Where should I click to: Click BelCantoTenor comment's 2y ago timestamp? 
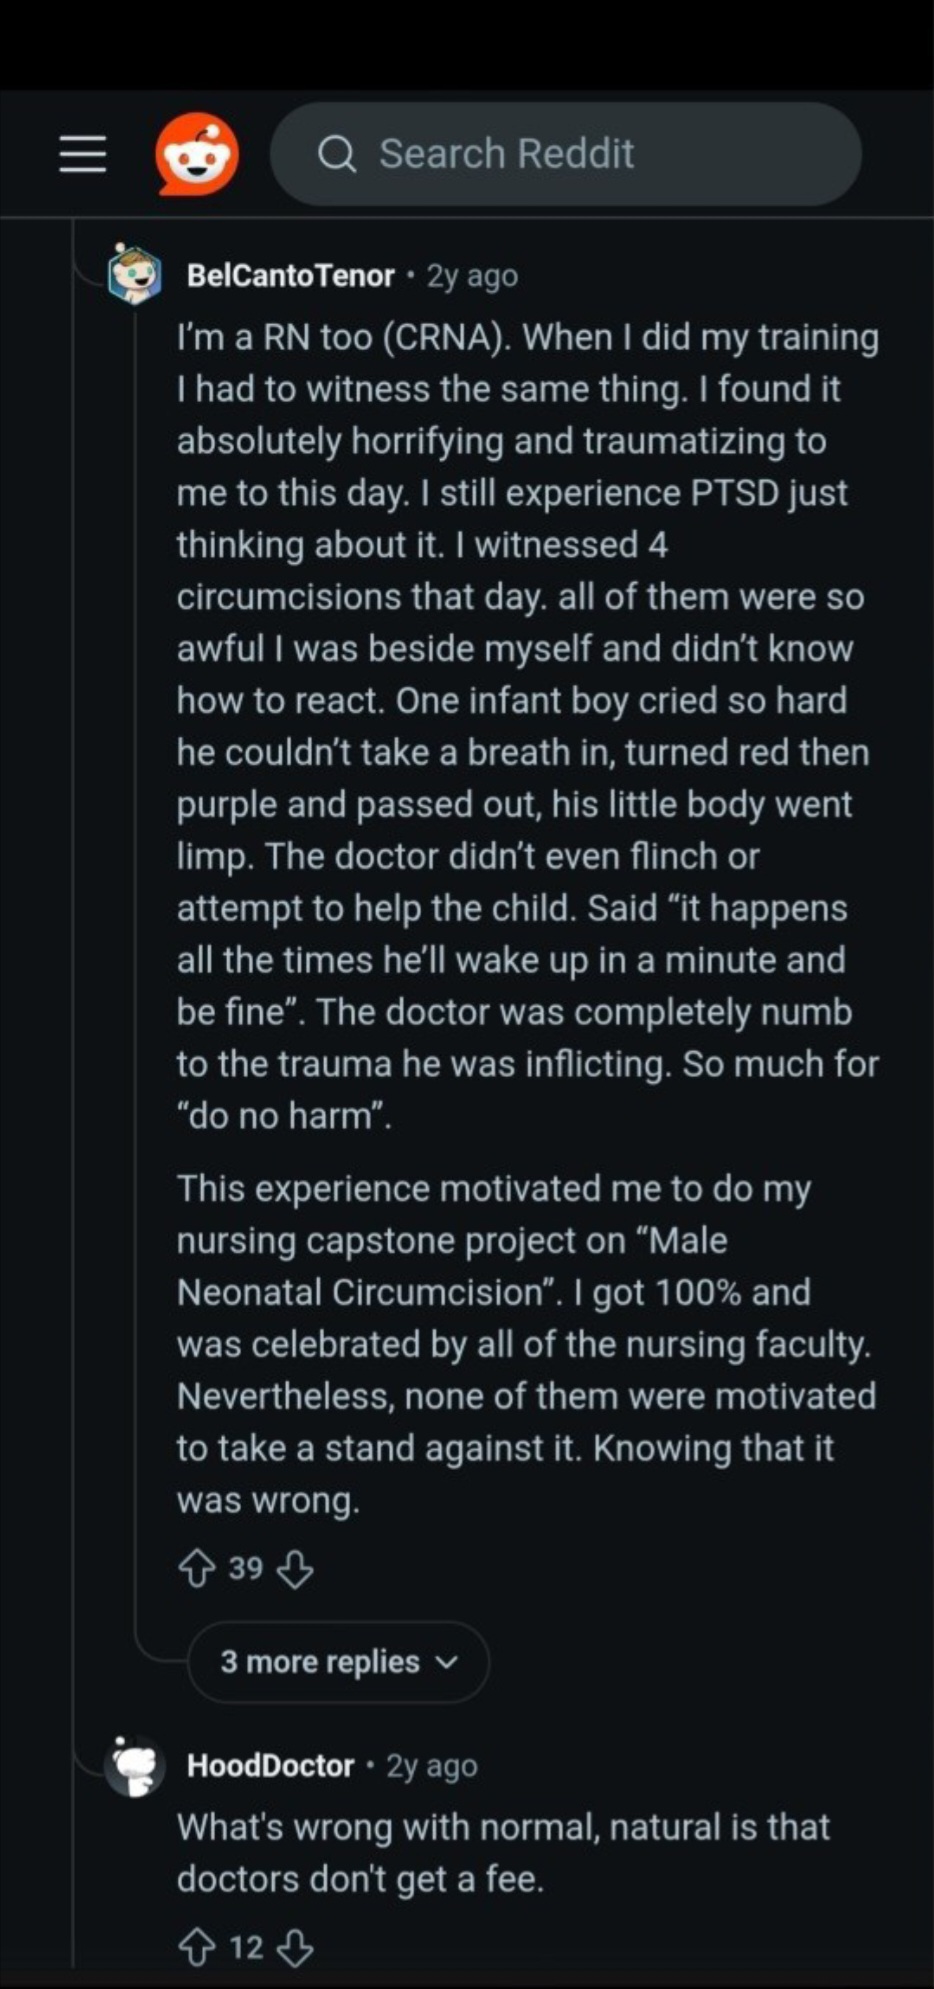tap(472, 276)
